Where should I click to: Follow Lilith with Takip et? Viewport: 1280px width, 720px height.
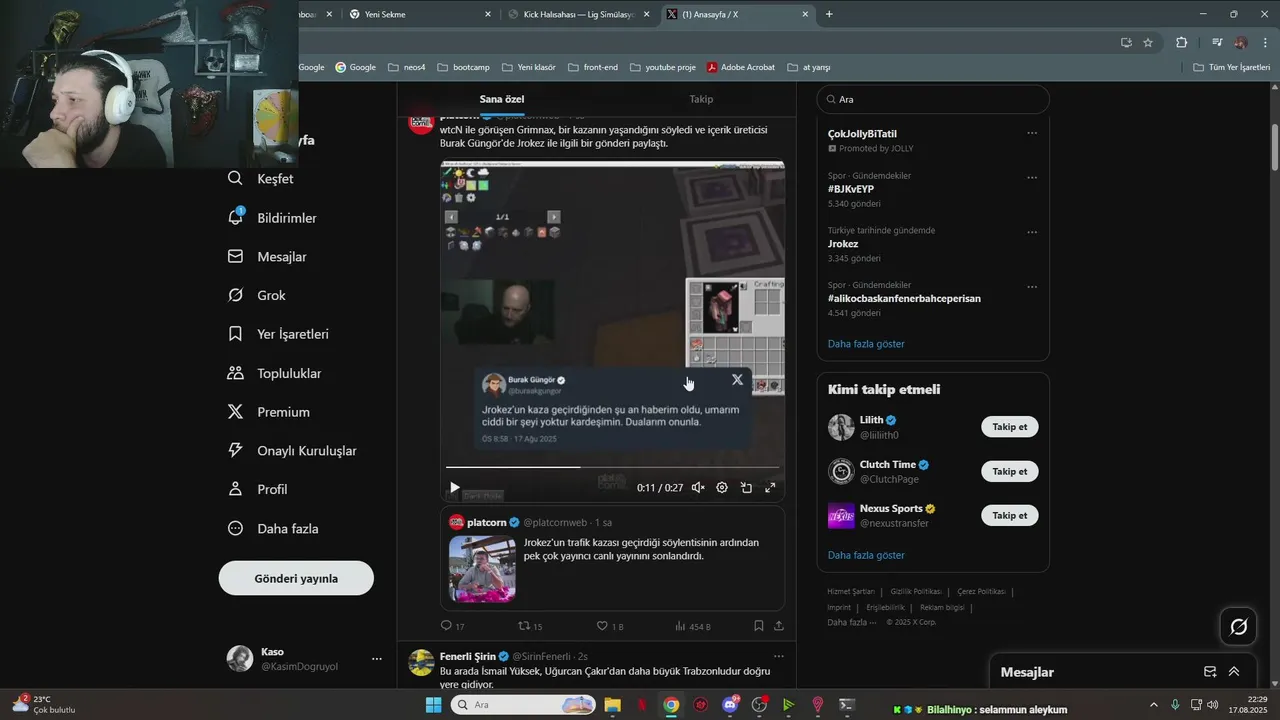[1009, 427]
